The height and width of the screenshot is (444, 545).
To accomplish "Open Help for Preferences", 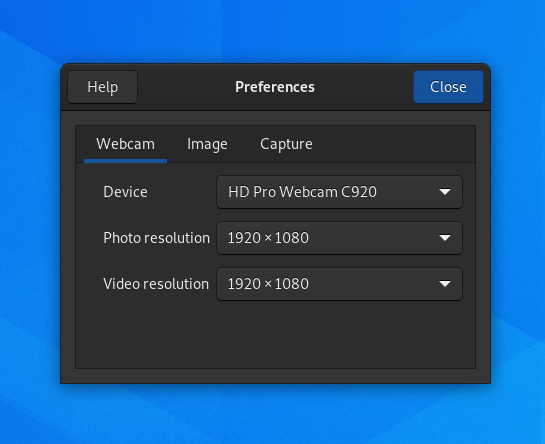I will pos(103,87).
